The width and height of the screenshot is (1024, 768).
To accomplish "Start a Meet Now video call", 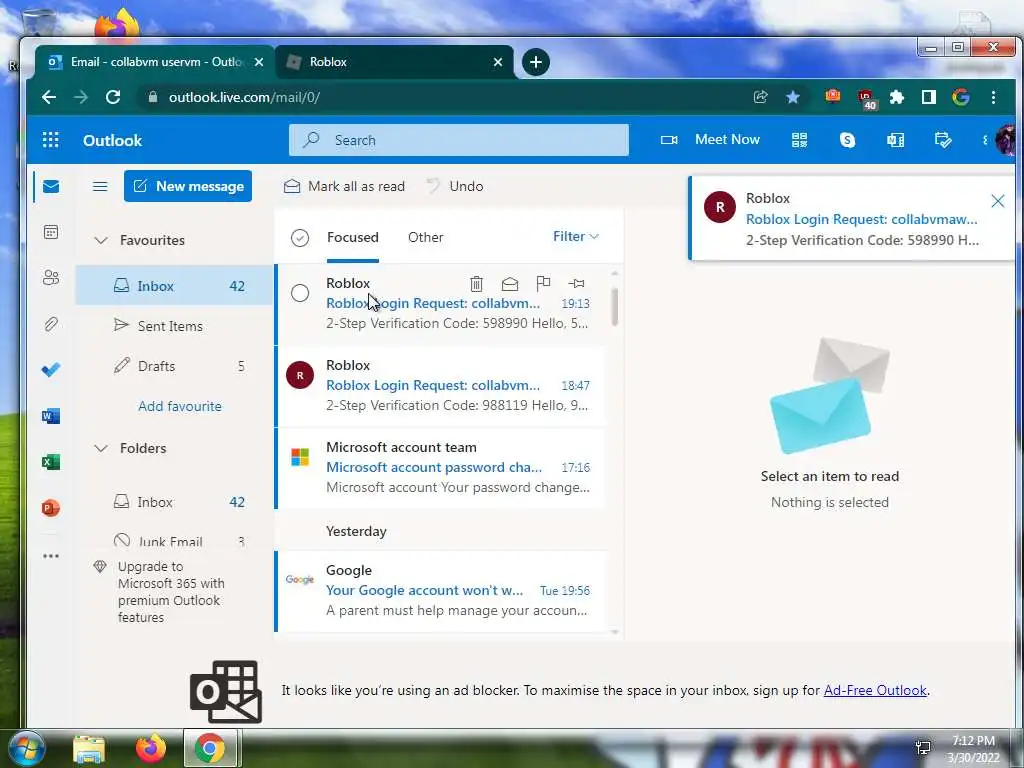I will pos(710,140).
